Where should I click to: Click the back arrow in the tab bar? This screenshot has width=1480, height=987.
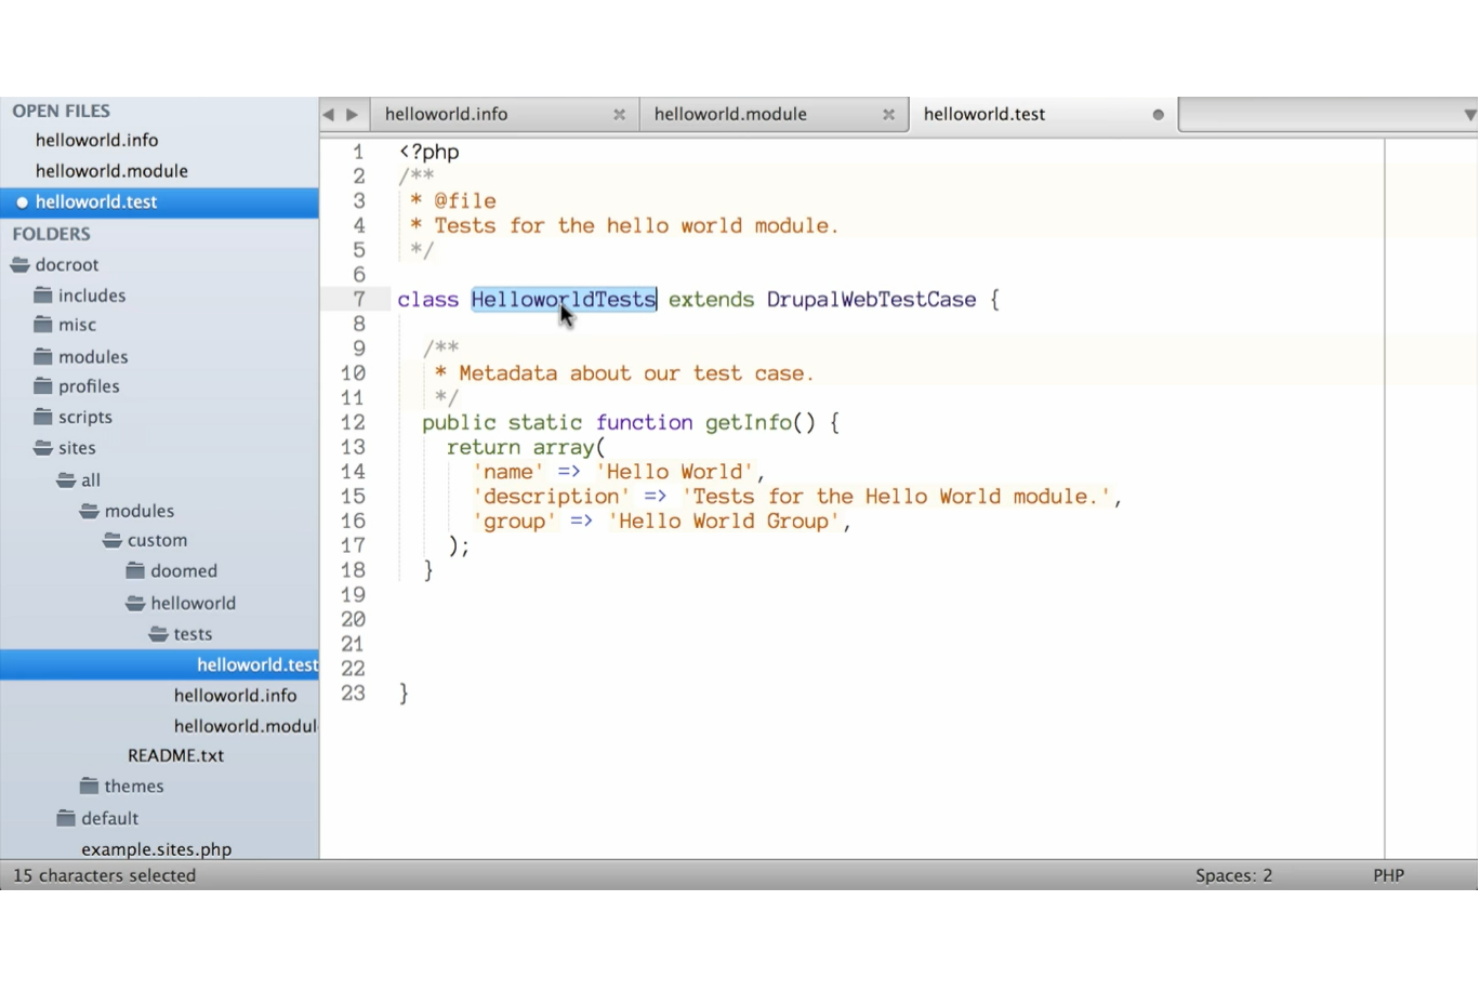[x=331, y=114]
